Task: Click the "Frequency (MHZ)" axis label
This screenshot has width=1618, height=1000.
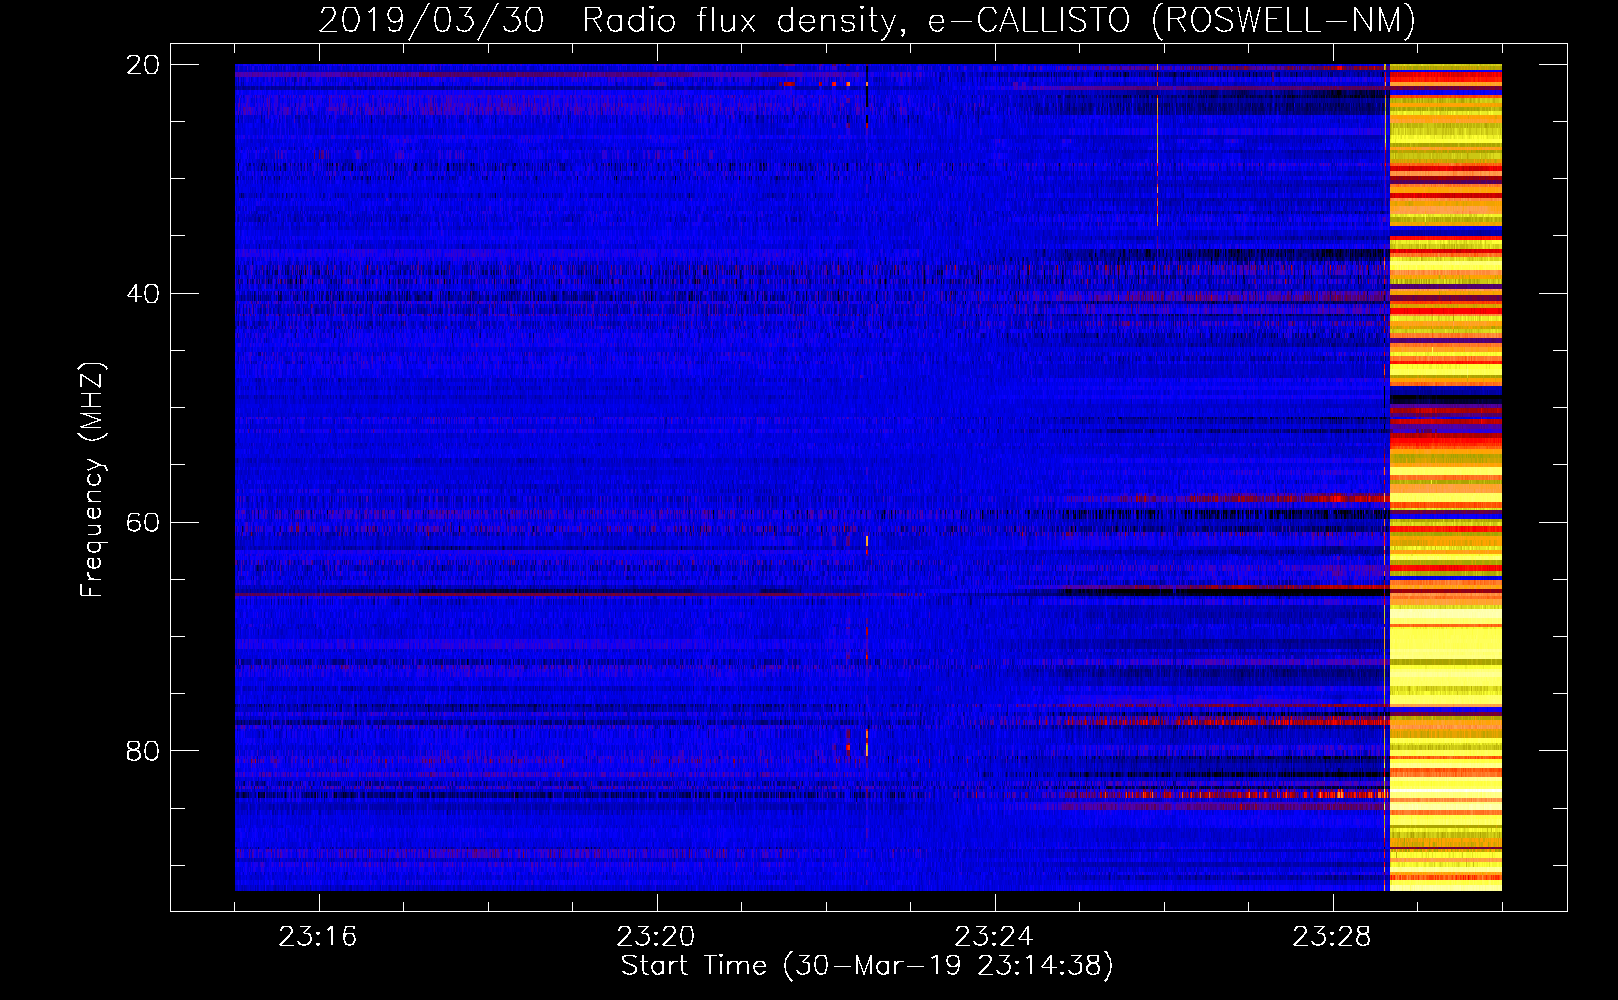Action: [92, 480]
